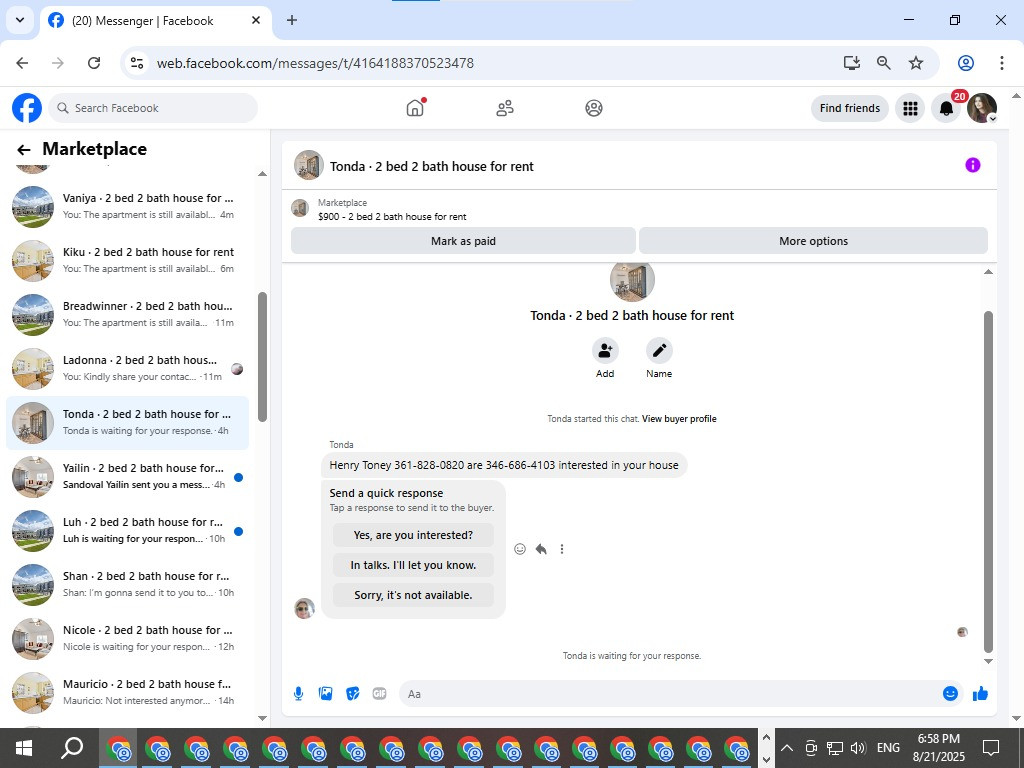1024x768 pixels.
Task: Open Windows Start menu
Action: tap(24, 748)
